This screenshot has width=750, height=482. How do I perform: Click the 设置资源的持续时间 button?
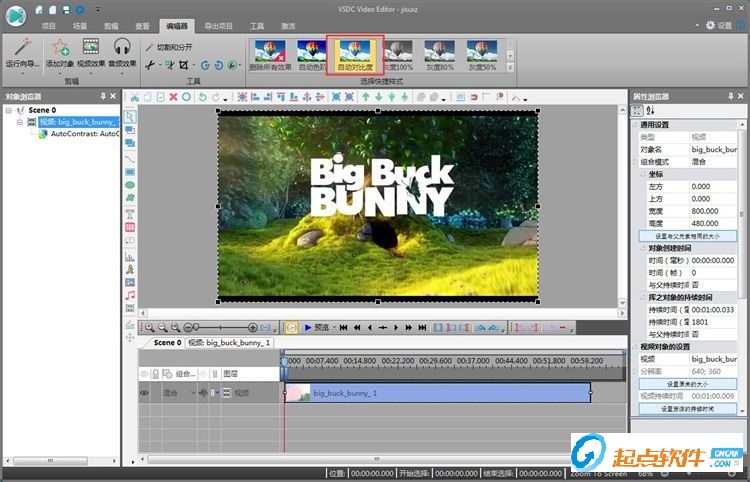tap(687, 409)
